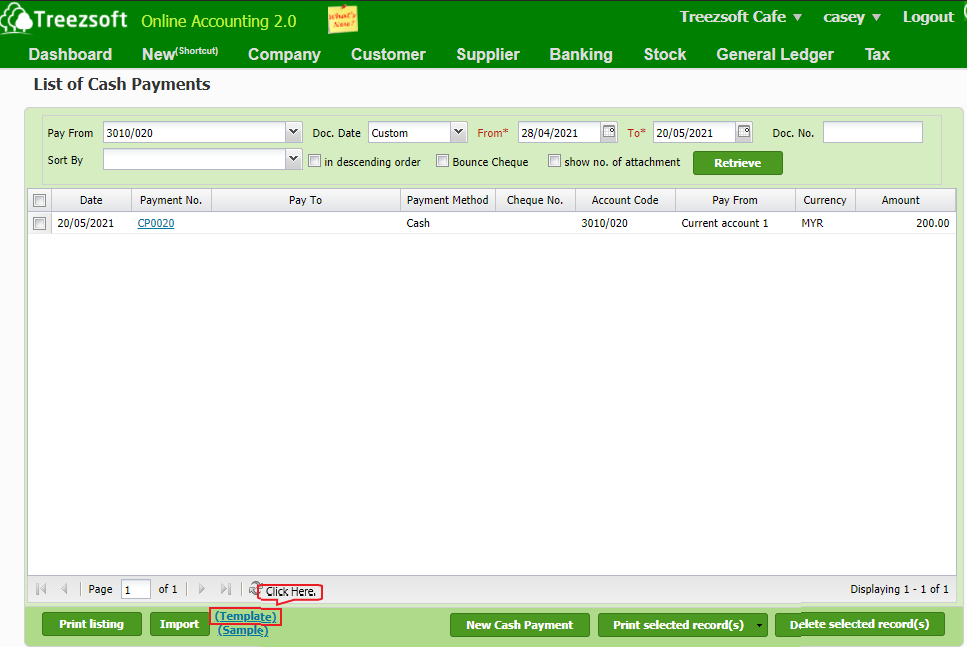Open the Tax menu

click(877, 54)
